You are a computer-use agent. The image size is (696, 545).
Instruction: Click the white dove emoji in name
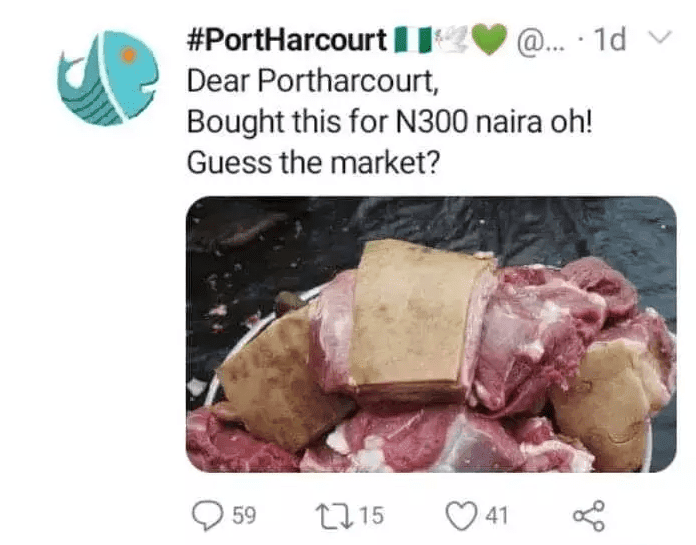(452, 39)
